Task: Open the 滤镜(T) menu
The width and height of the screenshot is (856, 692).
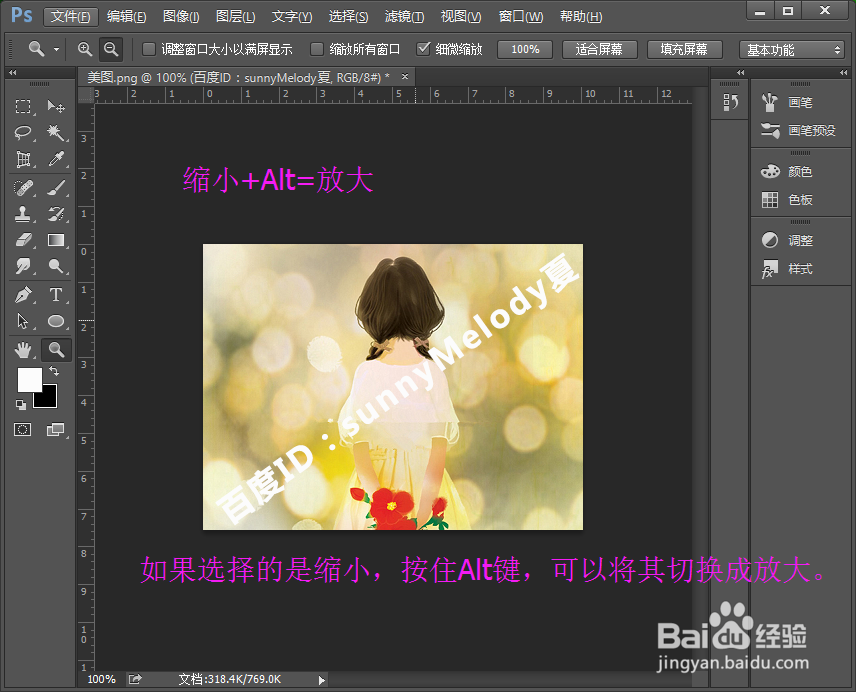Action: click(404, 17)
